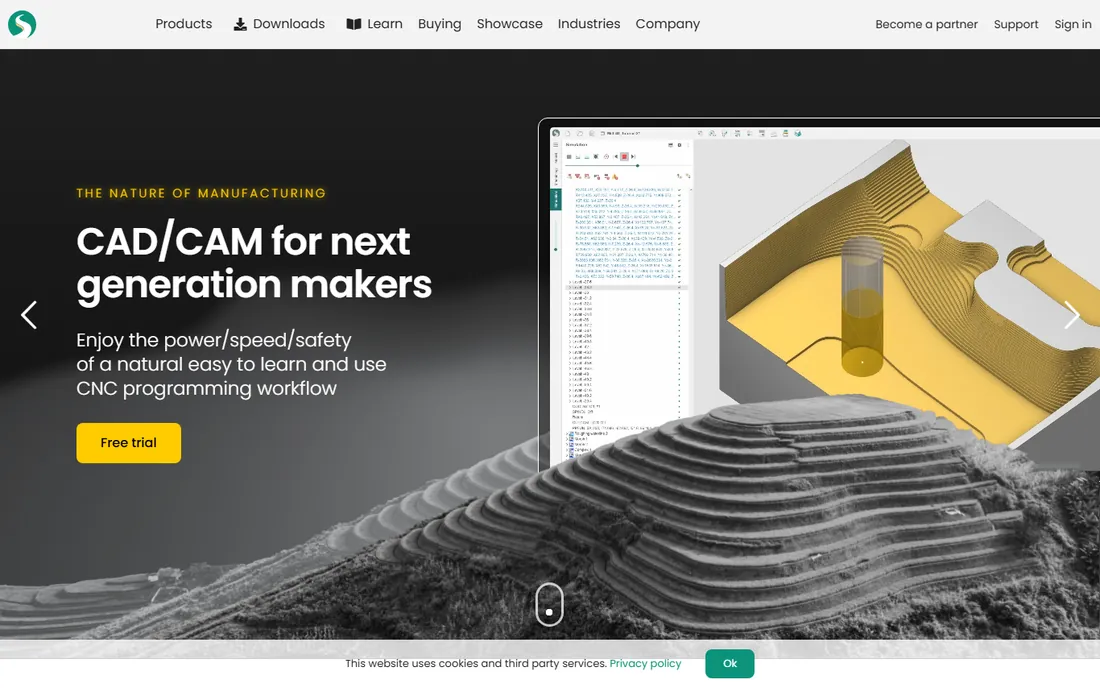Open the Showcase menu
The width and height of the screenshot is (1100, 688).
click(x=510, y=24)
